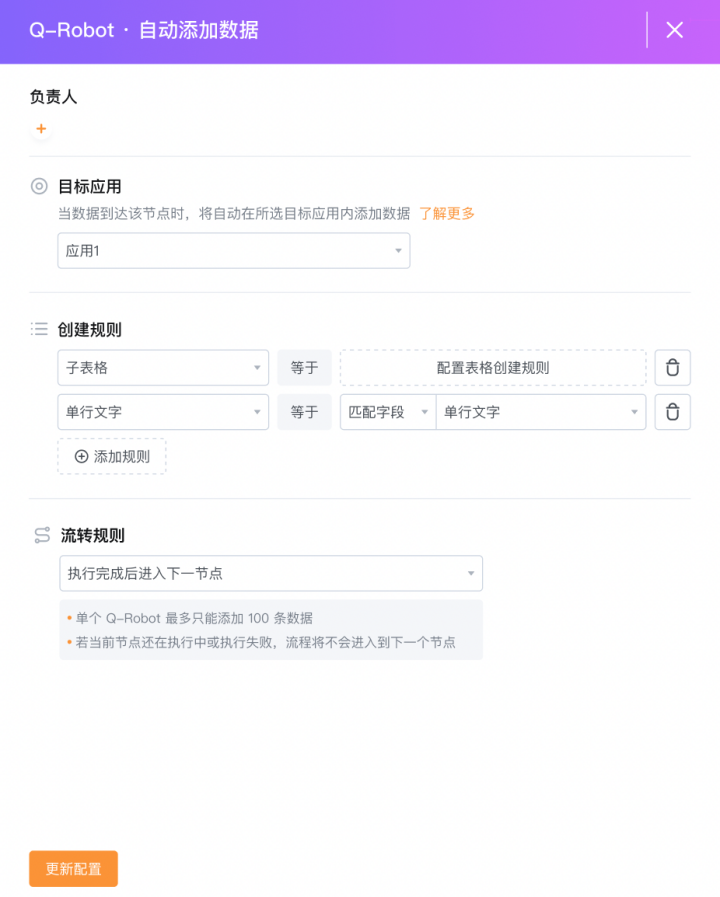This screenshot has width=720, height=897.
Task: Click the first 等于 operator label
Action: 304,367
